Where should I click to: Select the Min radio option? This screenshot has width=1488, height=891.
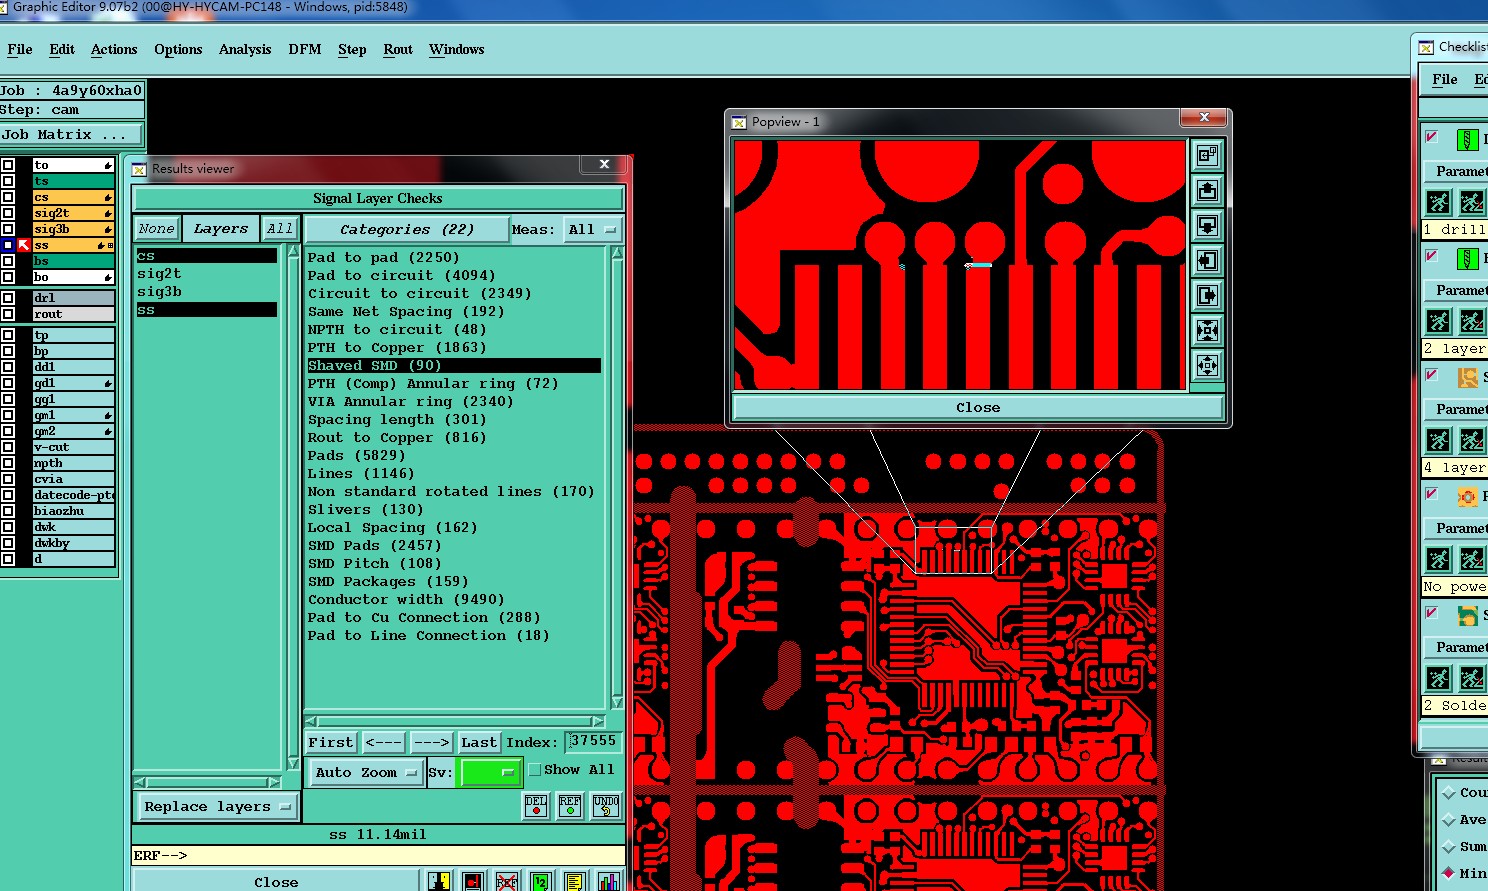click(1449, 873)
